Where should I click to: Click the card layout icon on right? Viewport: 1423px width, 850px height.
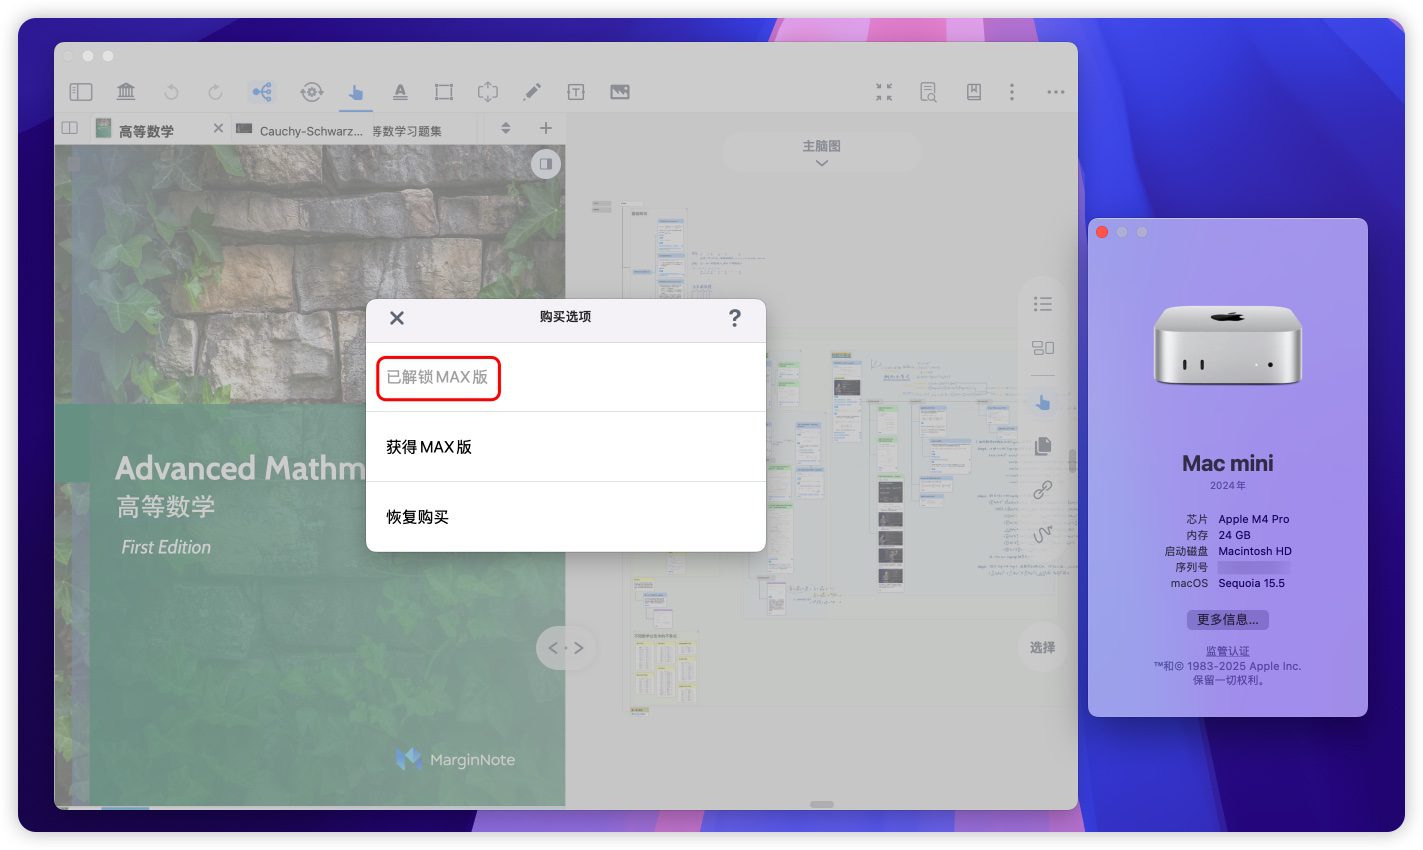coord(1043,348)
